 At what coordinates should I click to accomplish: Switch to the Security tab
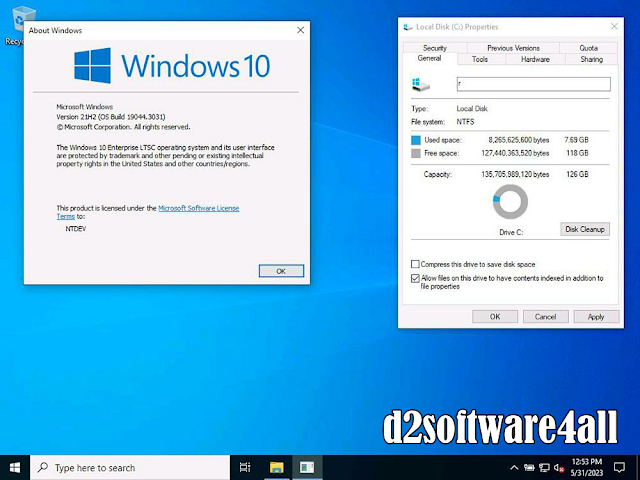pos(435,48)
